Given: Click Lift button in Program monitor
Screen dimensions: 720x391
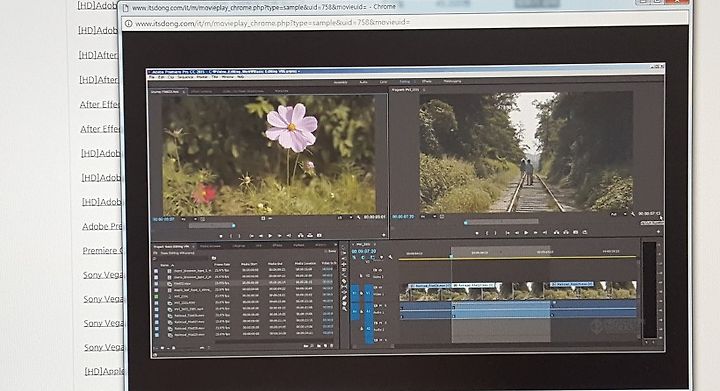Looking at the screenshot, I should [x=557, y=232].
